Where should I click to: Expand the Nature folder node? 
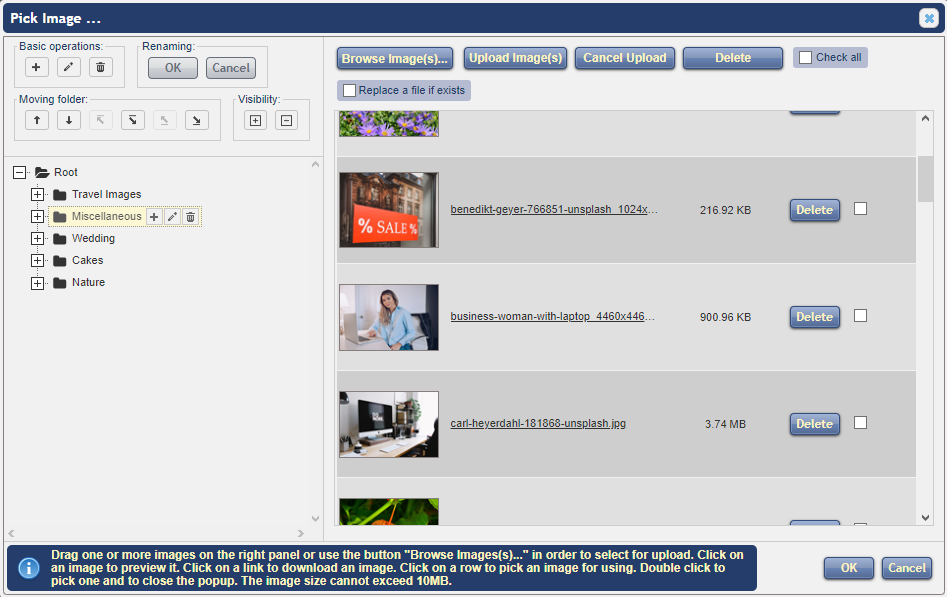coord(37,283)
